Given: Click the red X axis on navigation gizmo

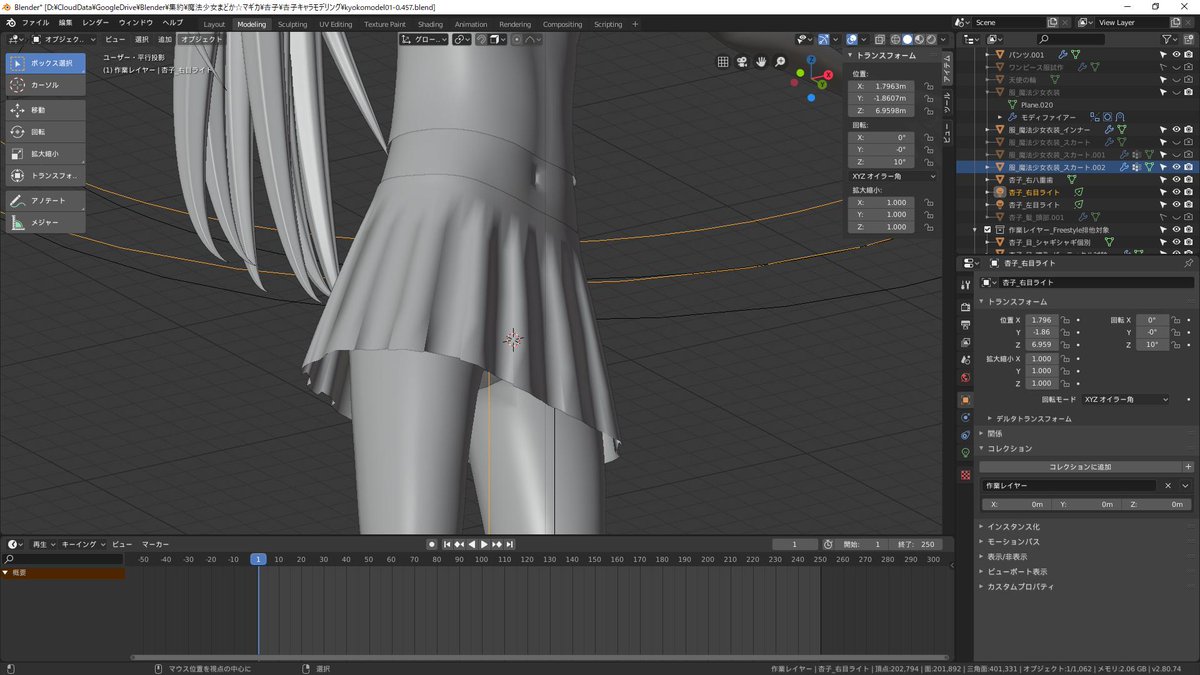Looking at the screenshot, I should [x=827, y=76].
